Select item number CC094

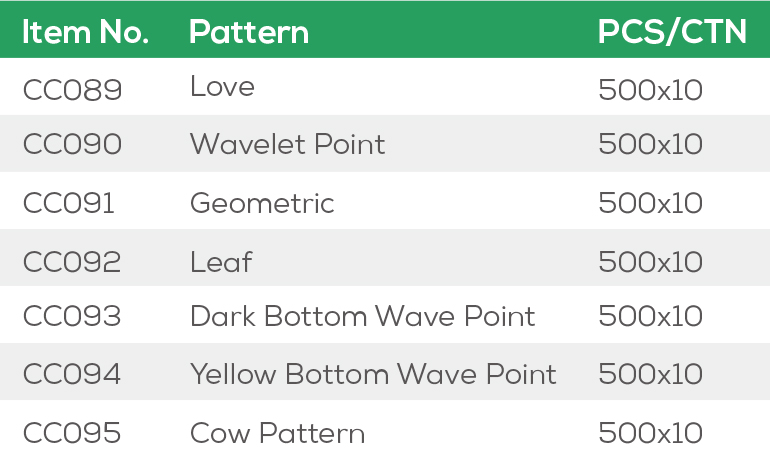coord(72,375)
